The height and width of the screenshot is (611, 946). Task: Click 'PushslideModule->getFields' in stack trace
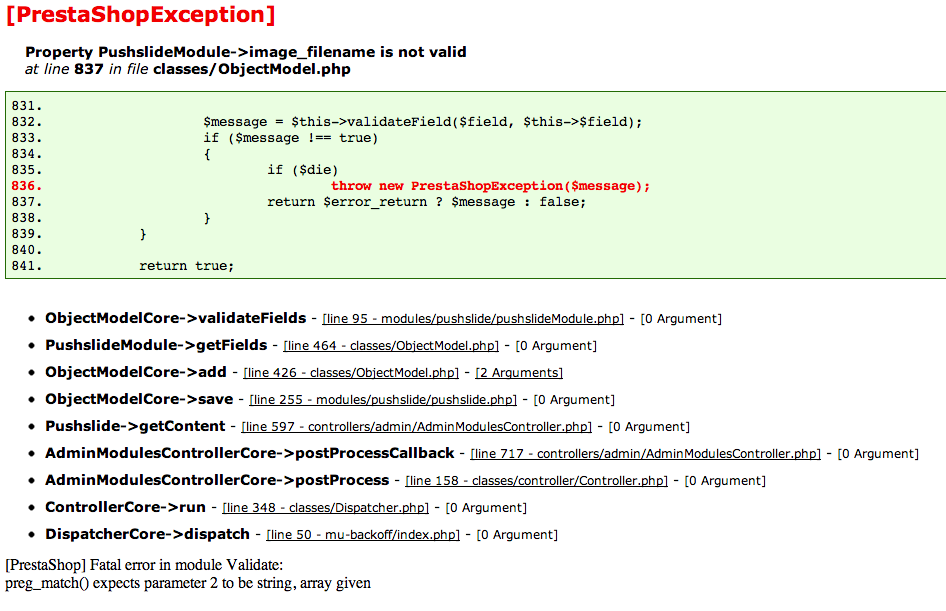[156, 345]
